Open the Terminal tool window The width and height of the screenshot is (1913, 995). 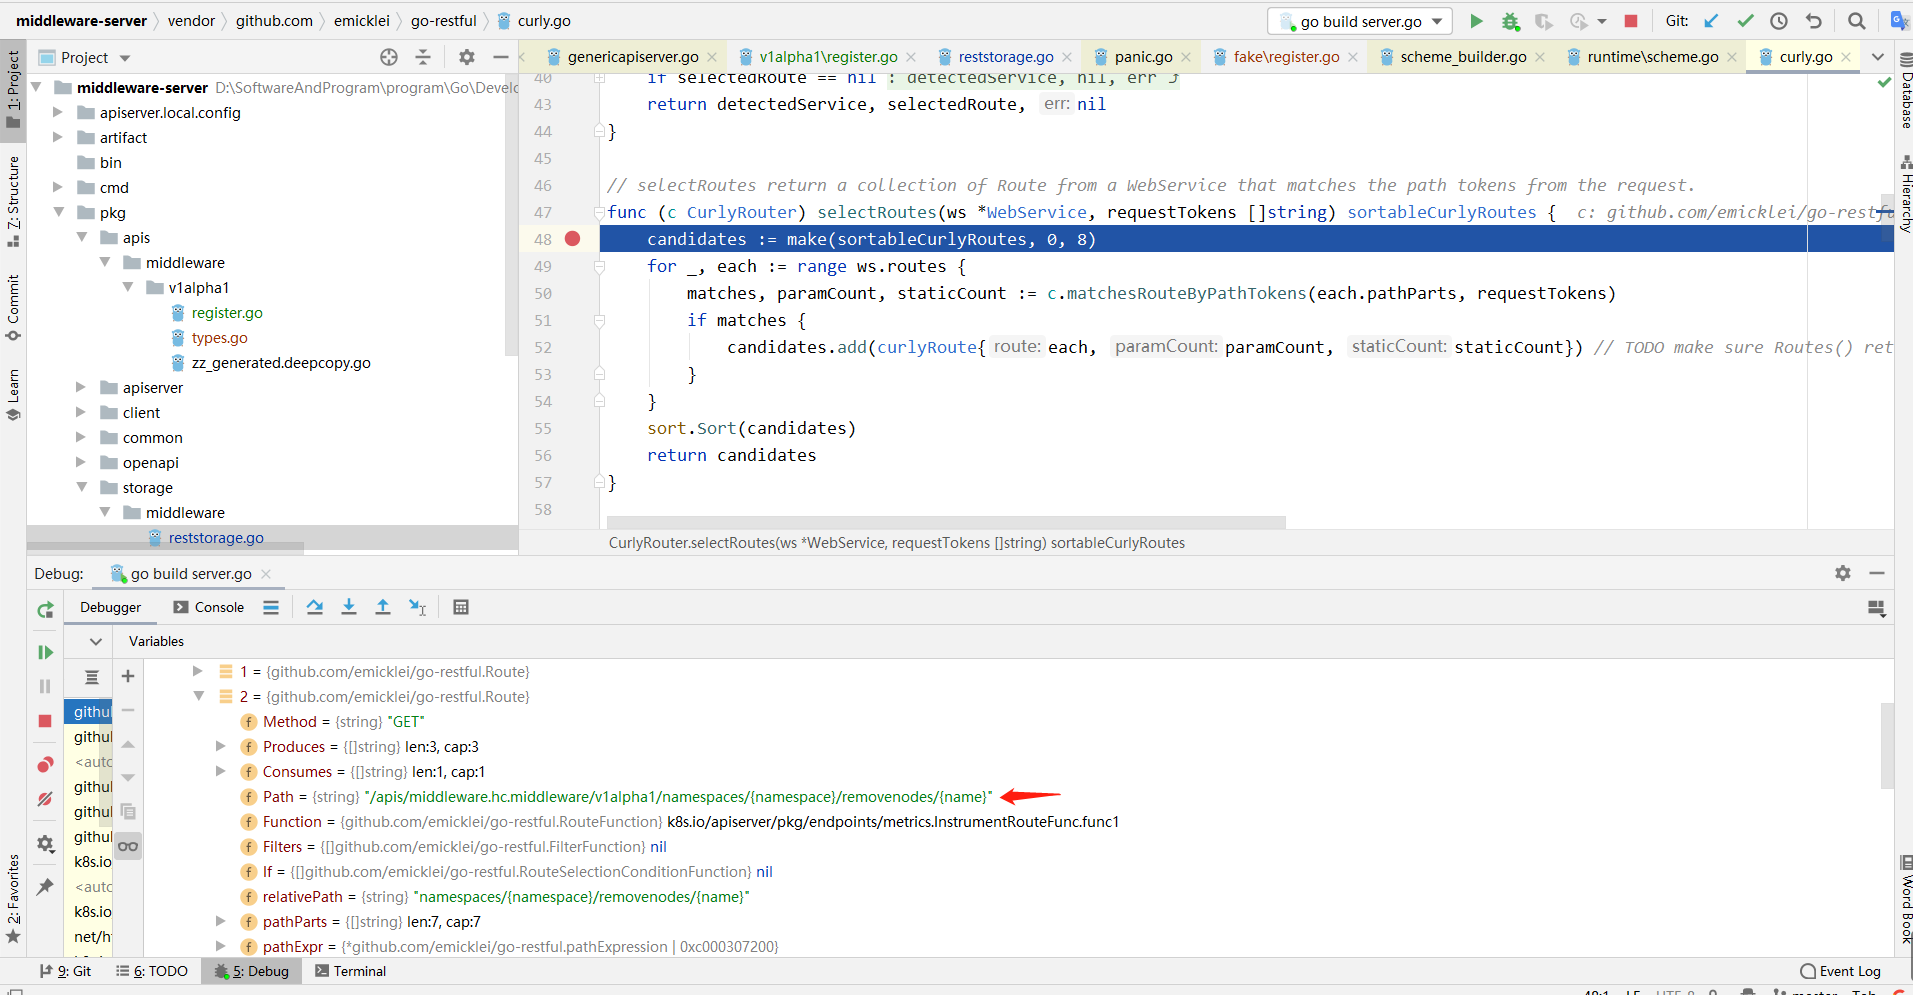click(x=350, y=971)
